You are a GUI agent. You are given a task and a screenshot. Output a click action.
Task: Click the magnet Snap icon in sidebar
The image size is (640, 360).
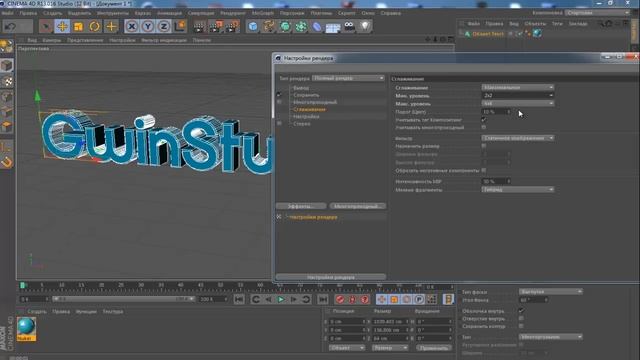[7, 162]
